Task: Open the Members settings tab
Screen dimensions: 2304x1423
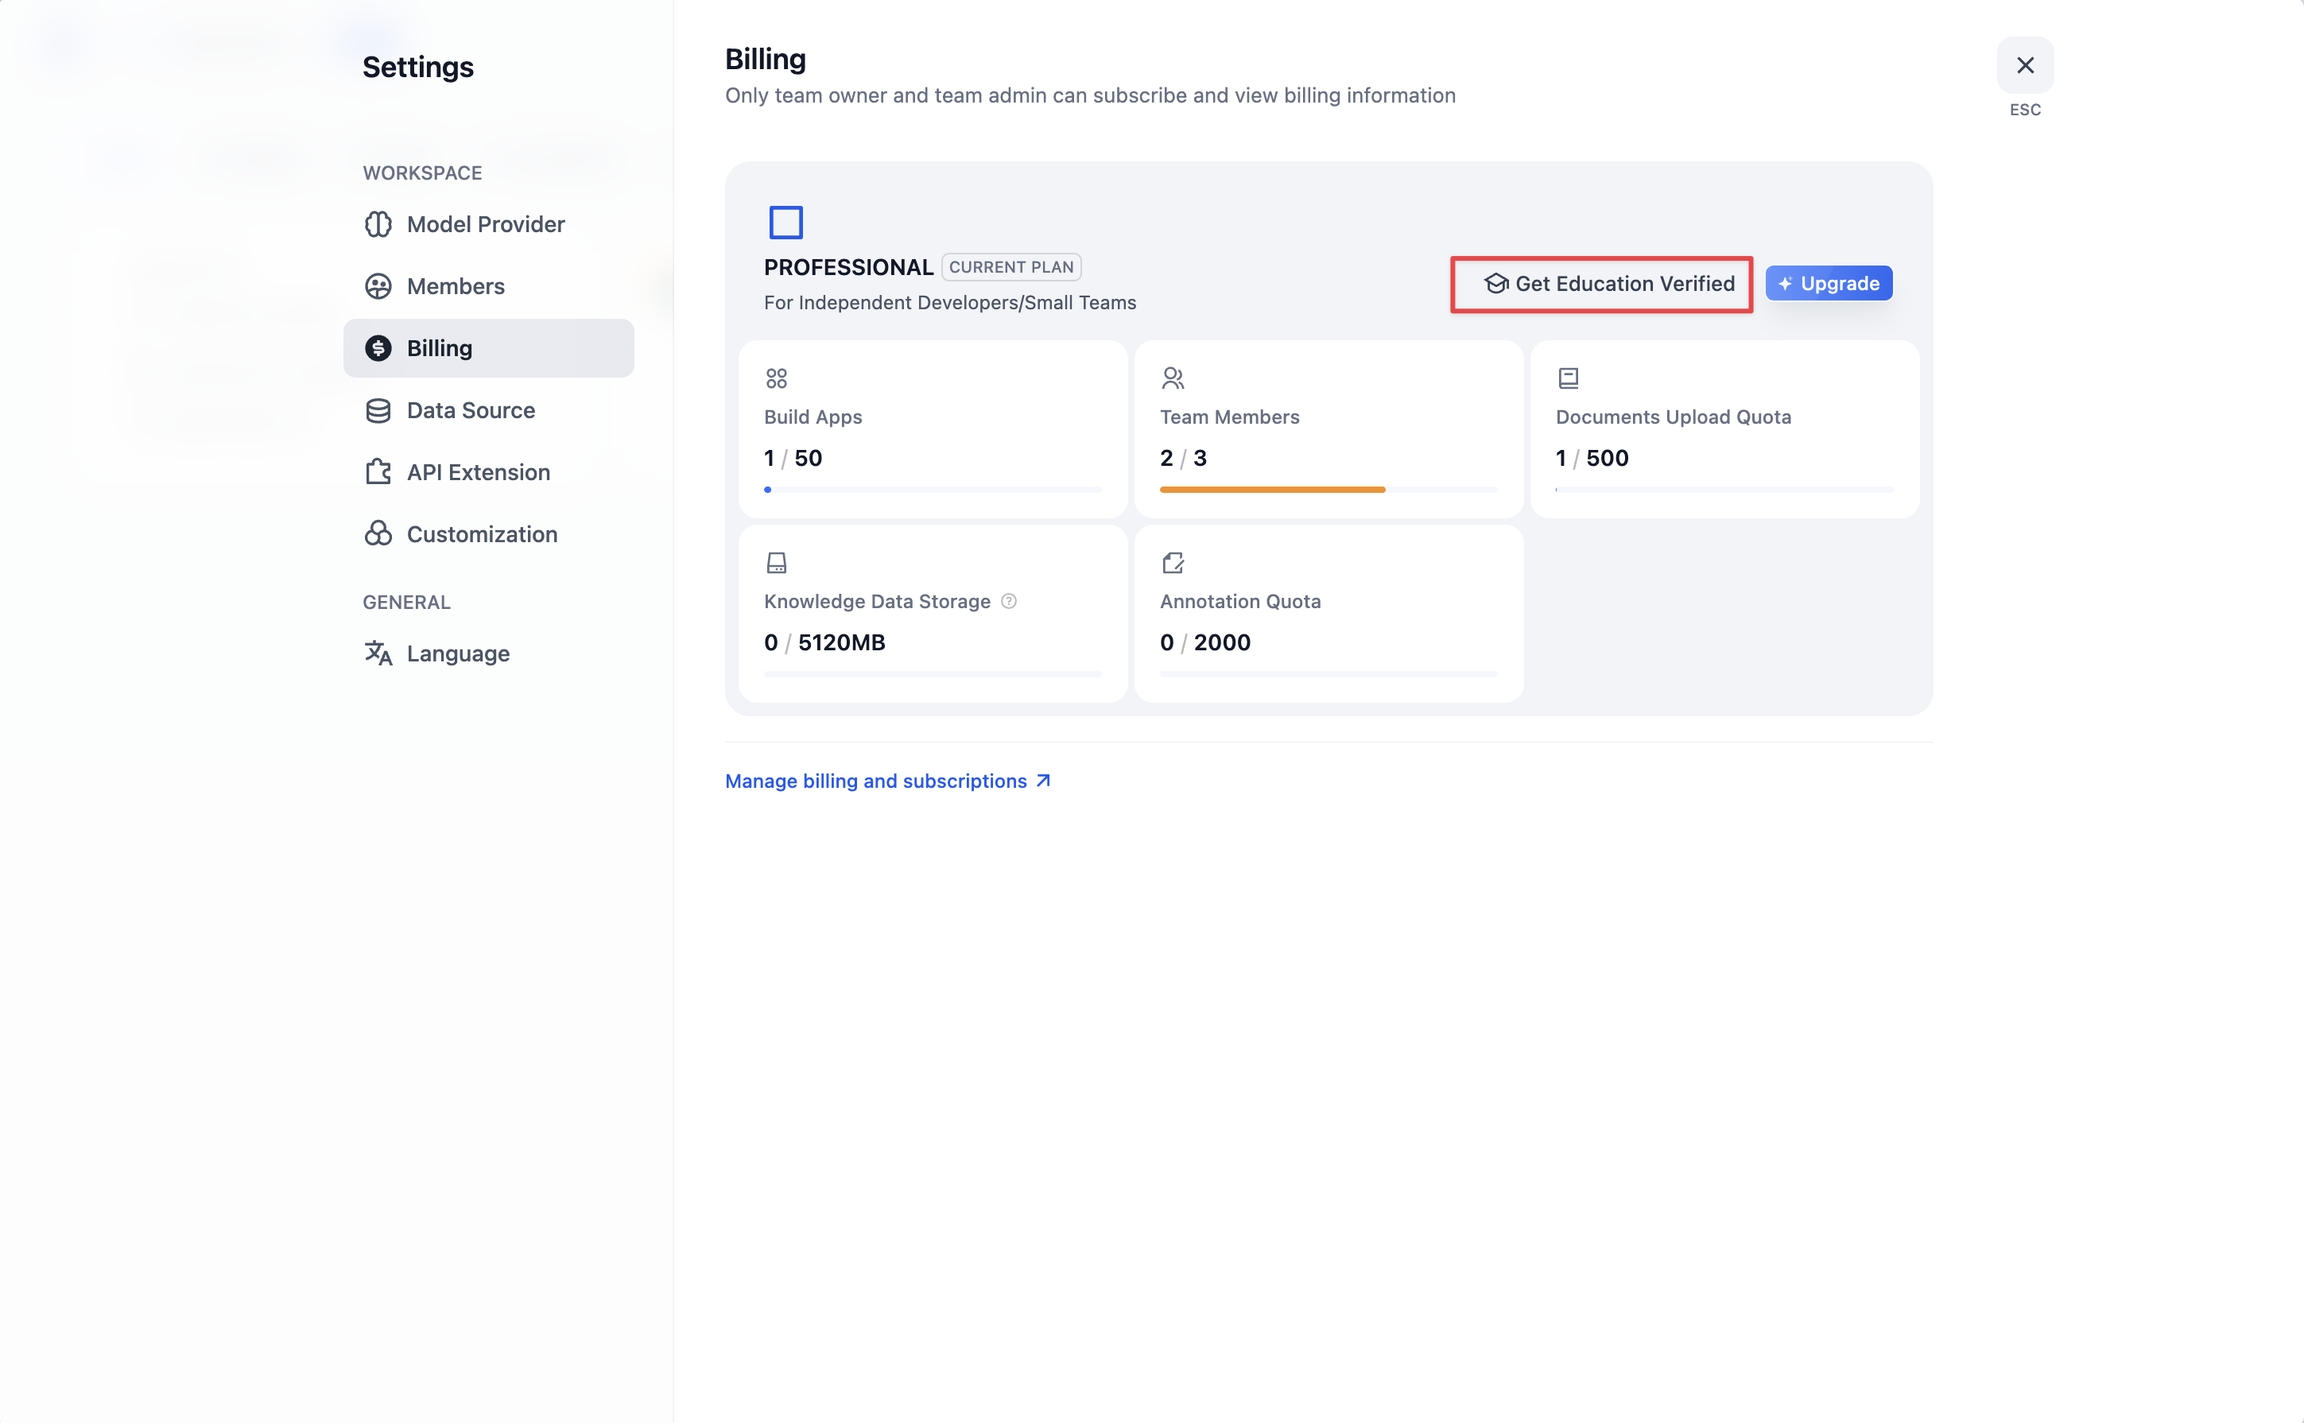Action: tap(455, 286)
